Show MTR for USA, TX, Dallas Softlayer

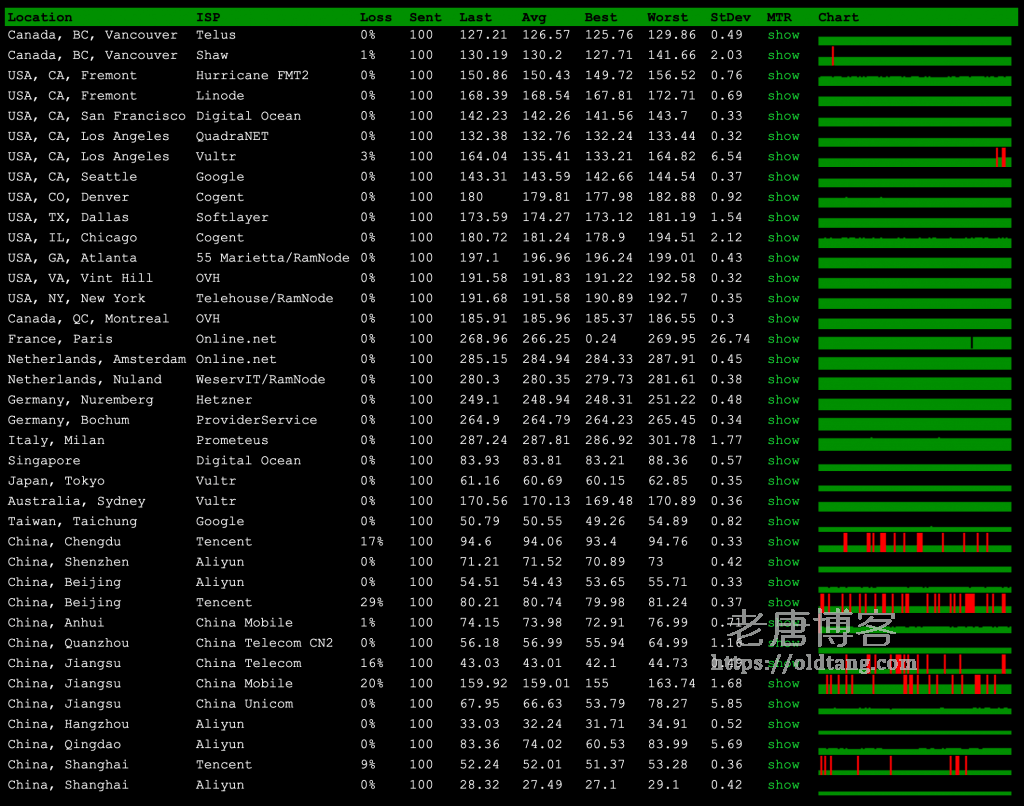coord(783,217)
